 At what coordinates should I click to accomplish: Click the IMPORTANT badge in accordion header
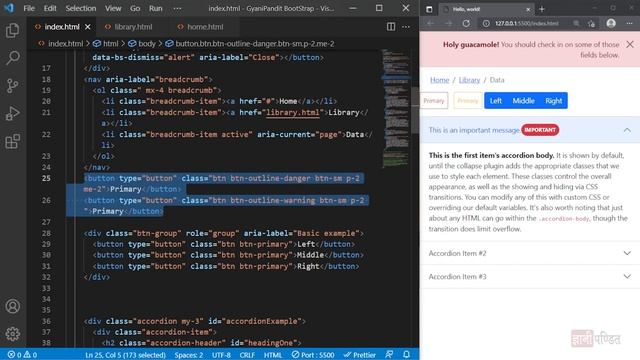point(540,130)
